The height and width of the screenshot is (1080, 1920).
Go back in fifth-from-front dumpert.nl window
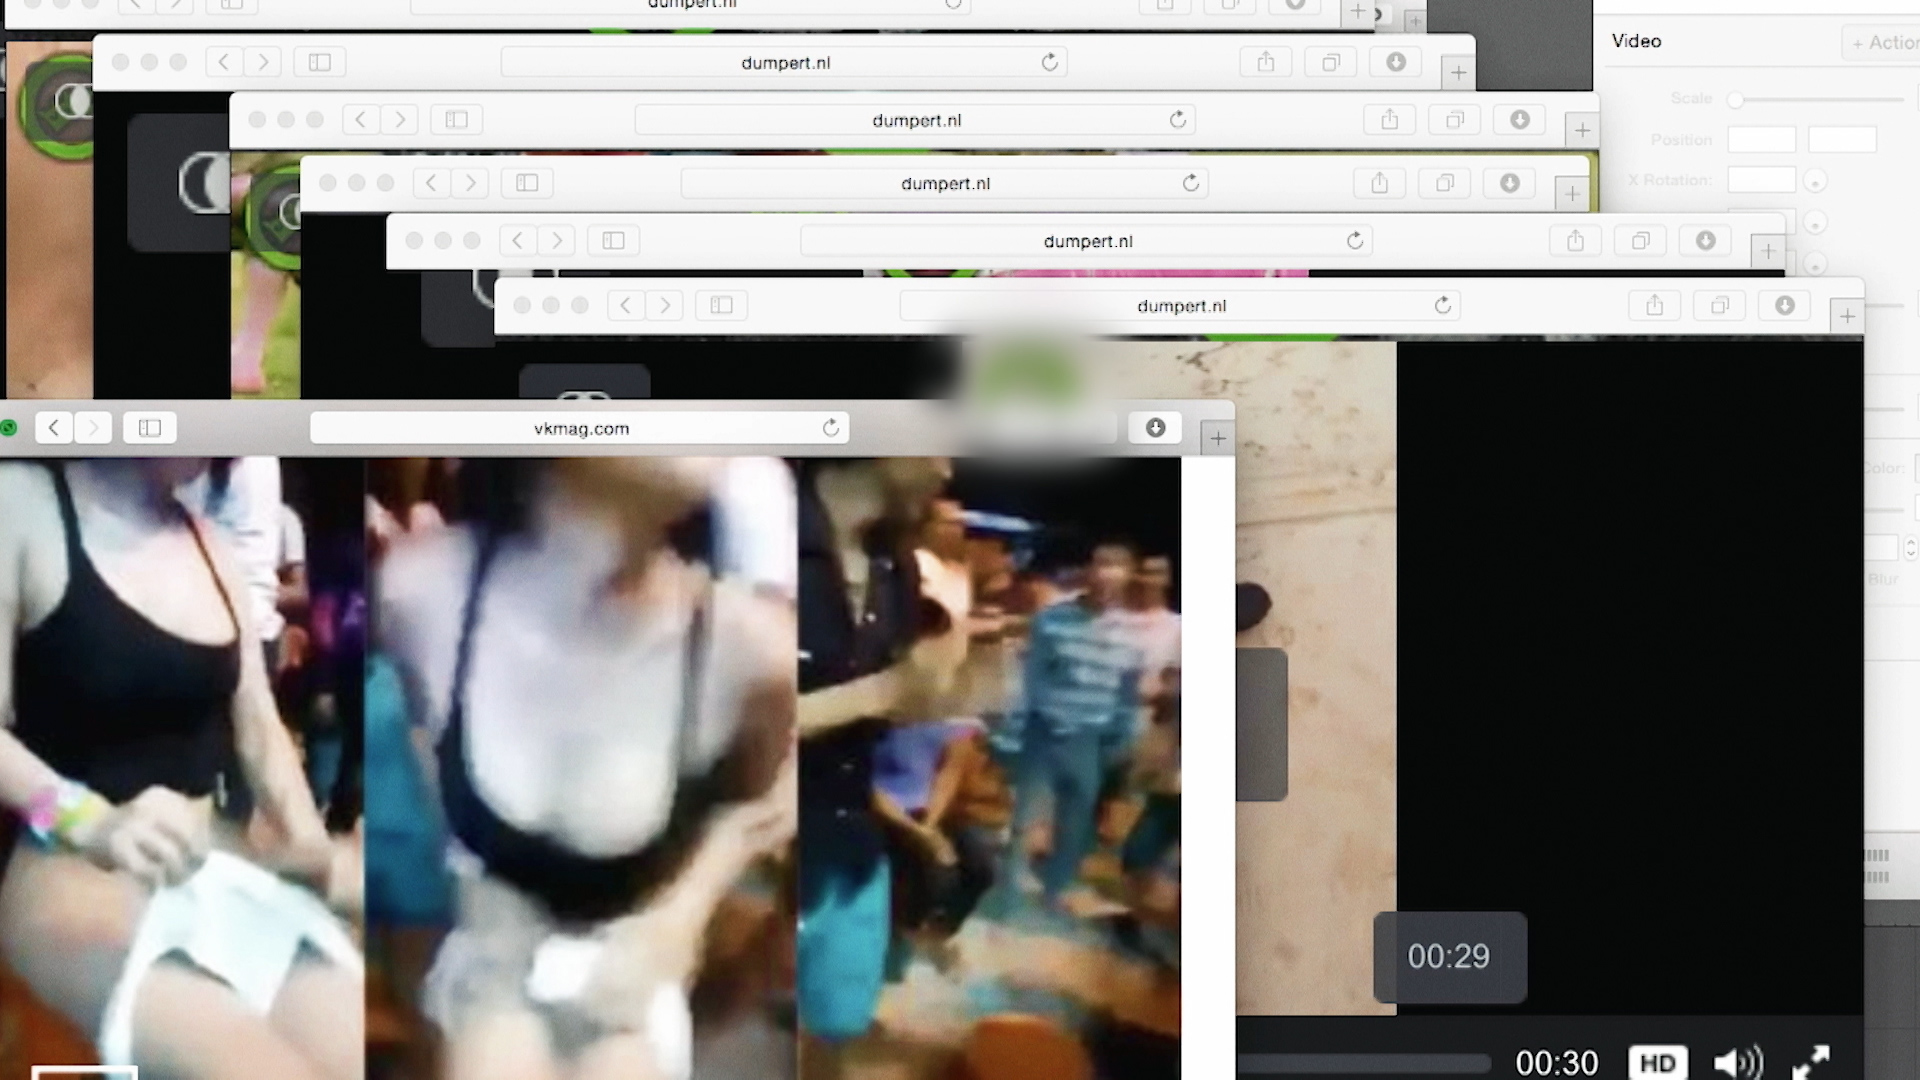tap(224, 62)
